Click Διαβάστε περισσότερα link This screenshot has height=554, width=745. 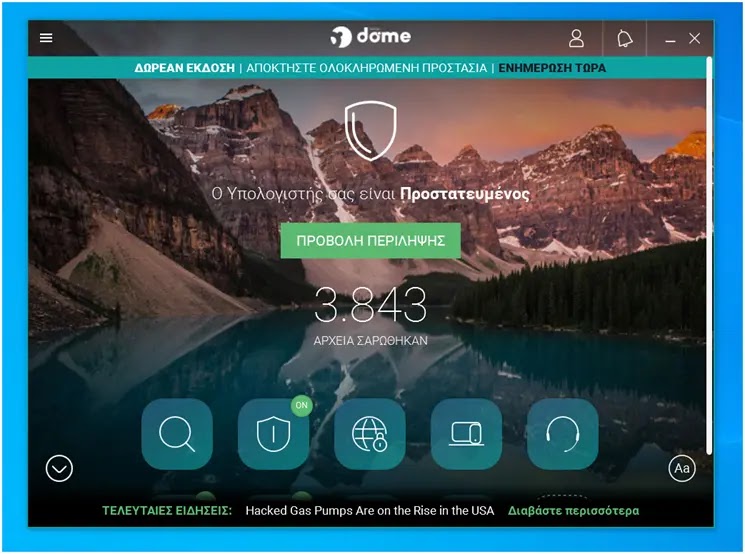(x=573, y=511)
